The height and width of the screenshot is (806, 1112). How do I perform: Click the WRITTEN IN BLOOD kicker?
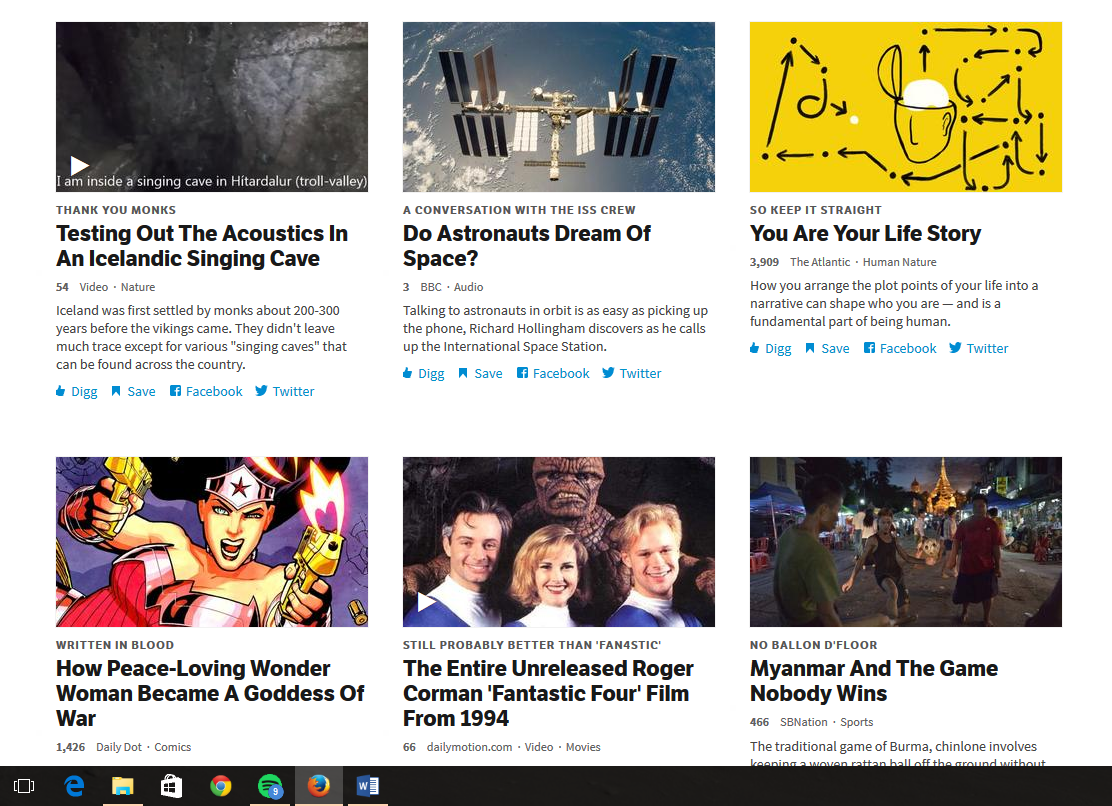coord(115,645)
